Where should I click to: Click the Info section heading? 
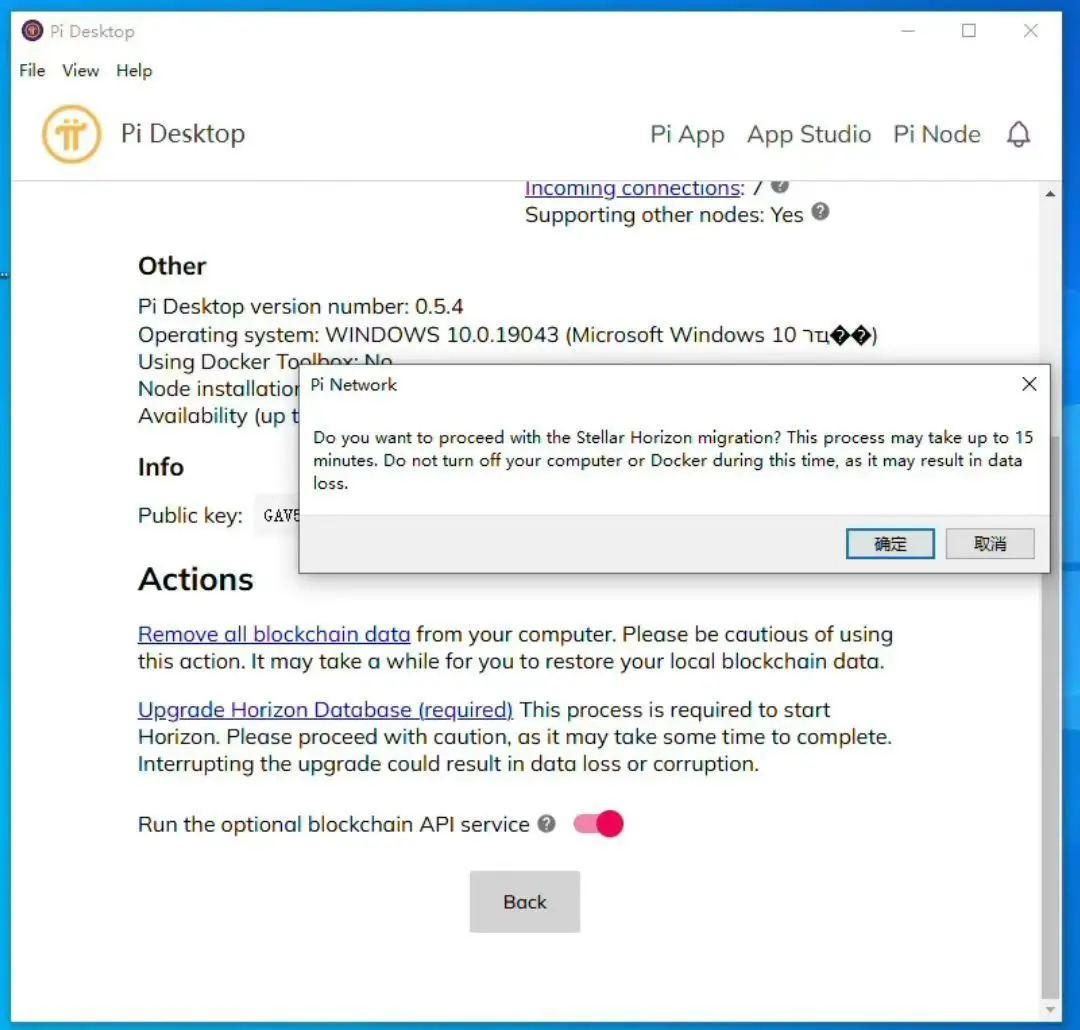(160, 467)
